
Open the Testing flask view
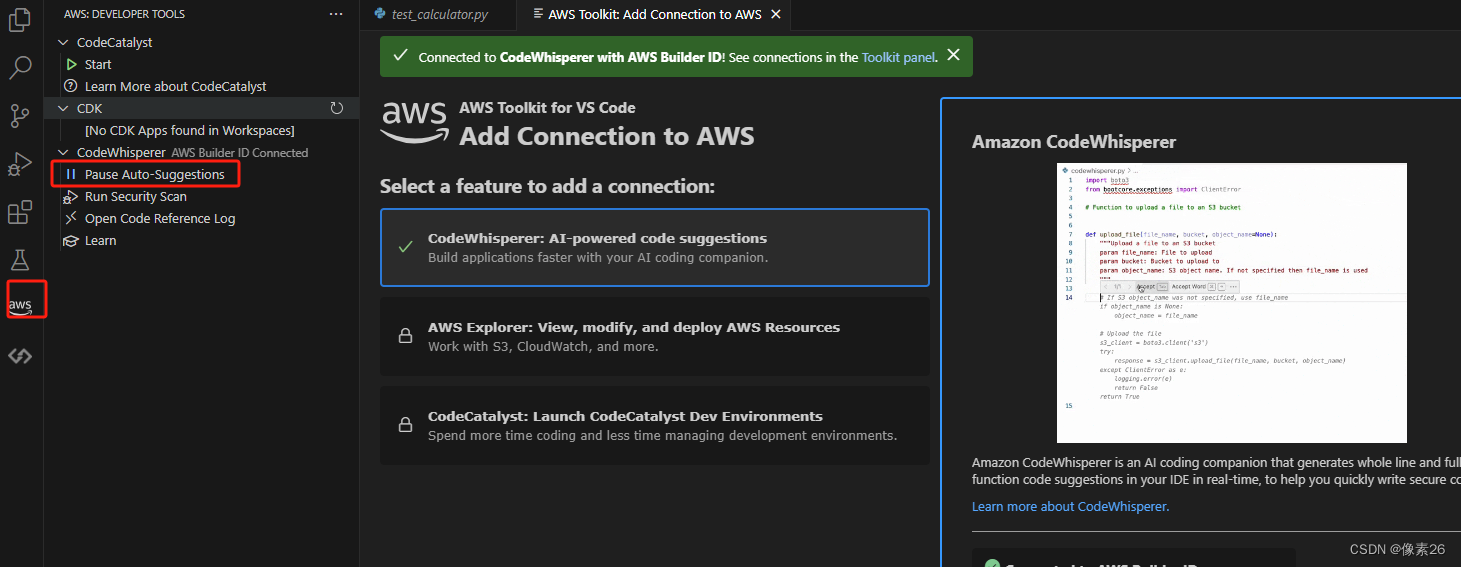[x=20, y=260]
